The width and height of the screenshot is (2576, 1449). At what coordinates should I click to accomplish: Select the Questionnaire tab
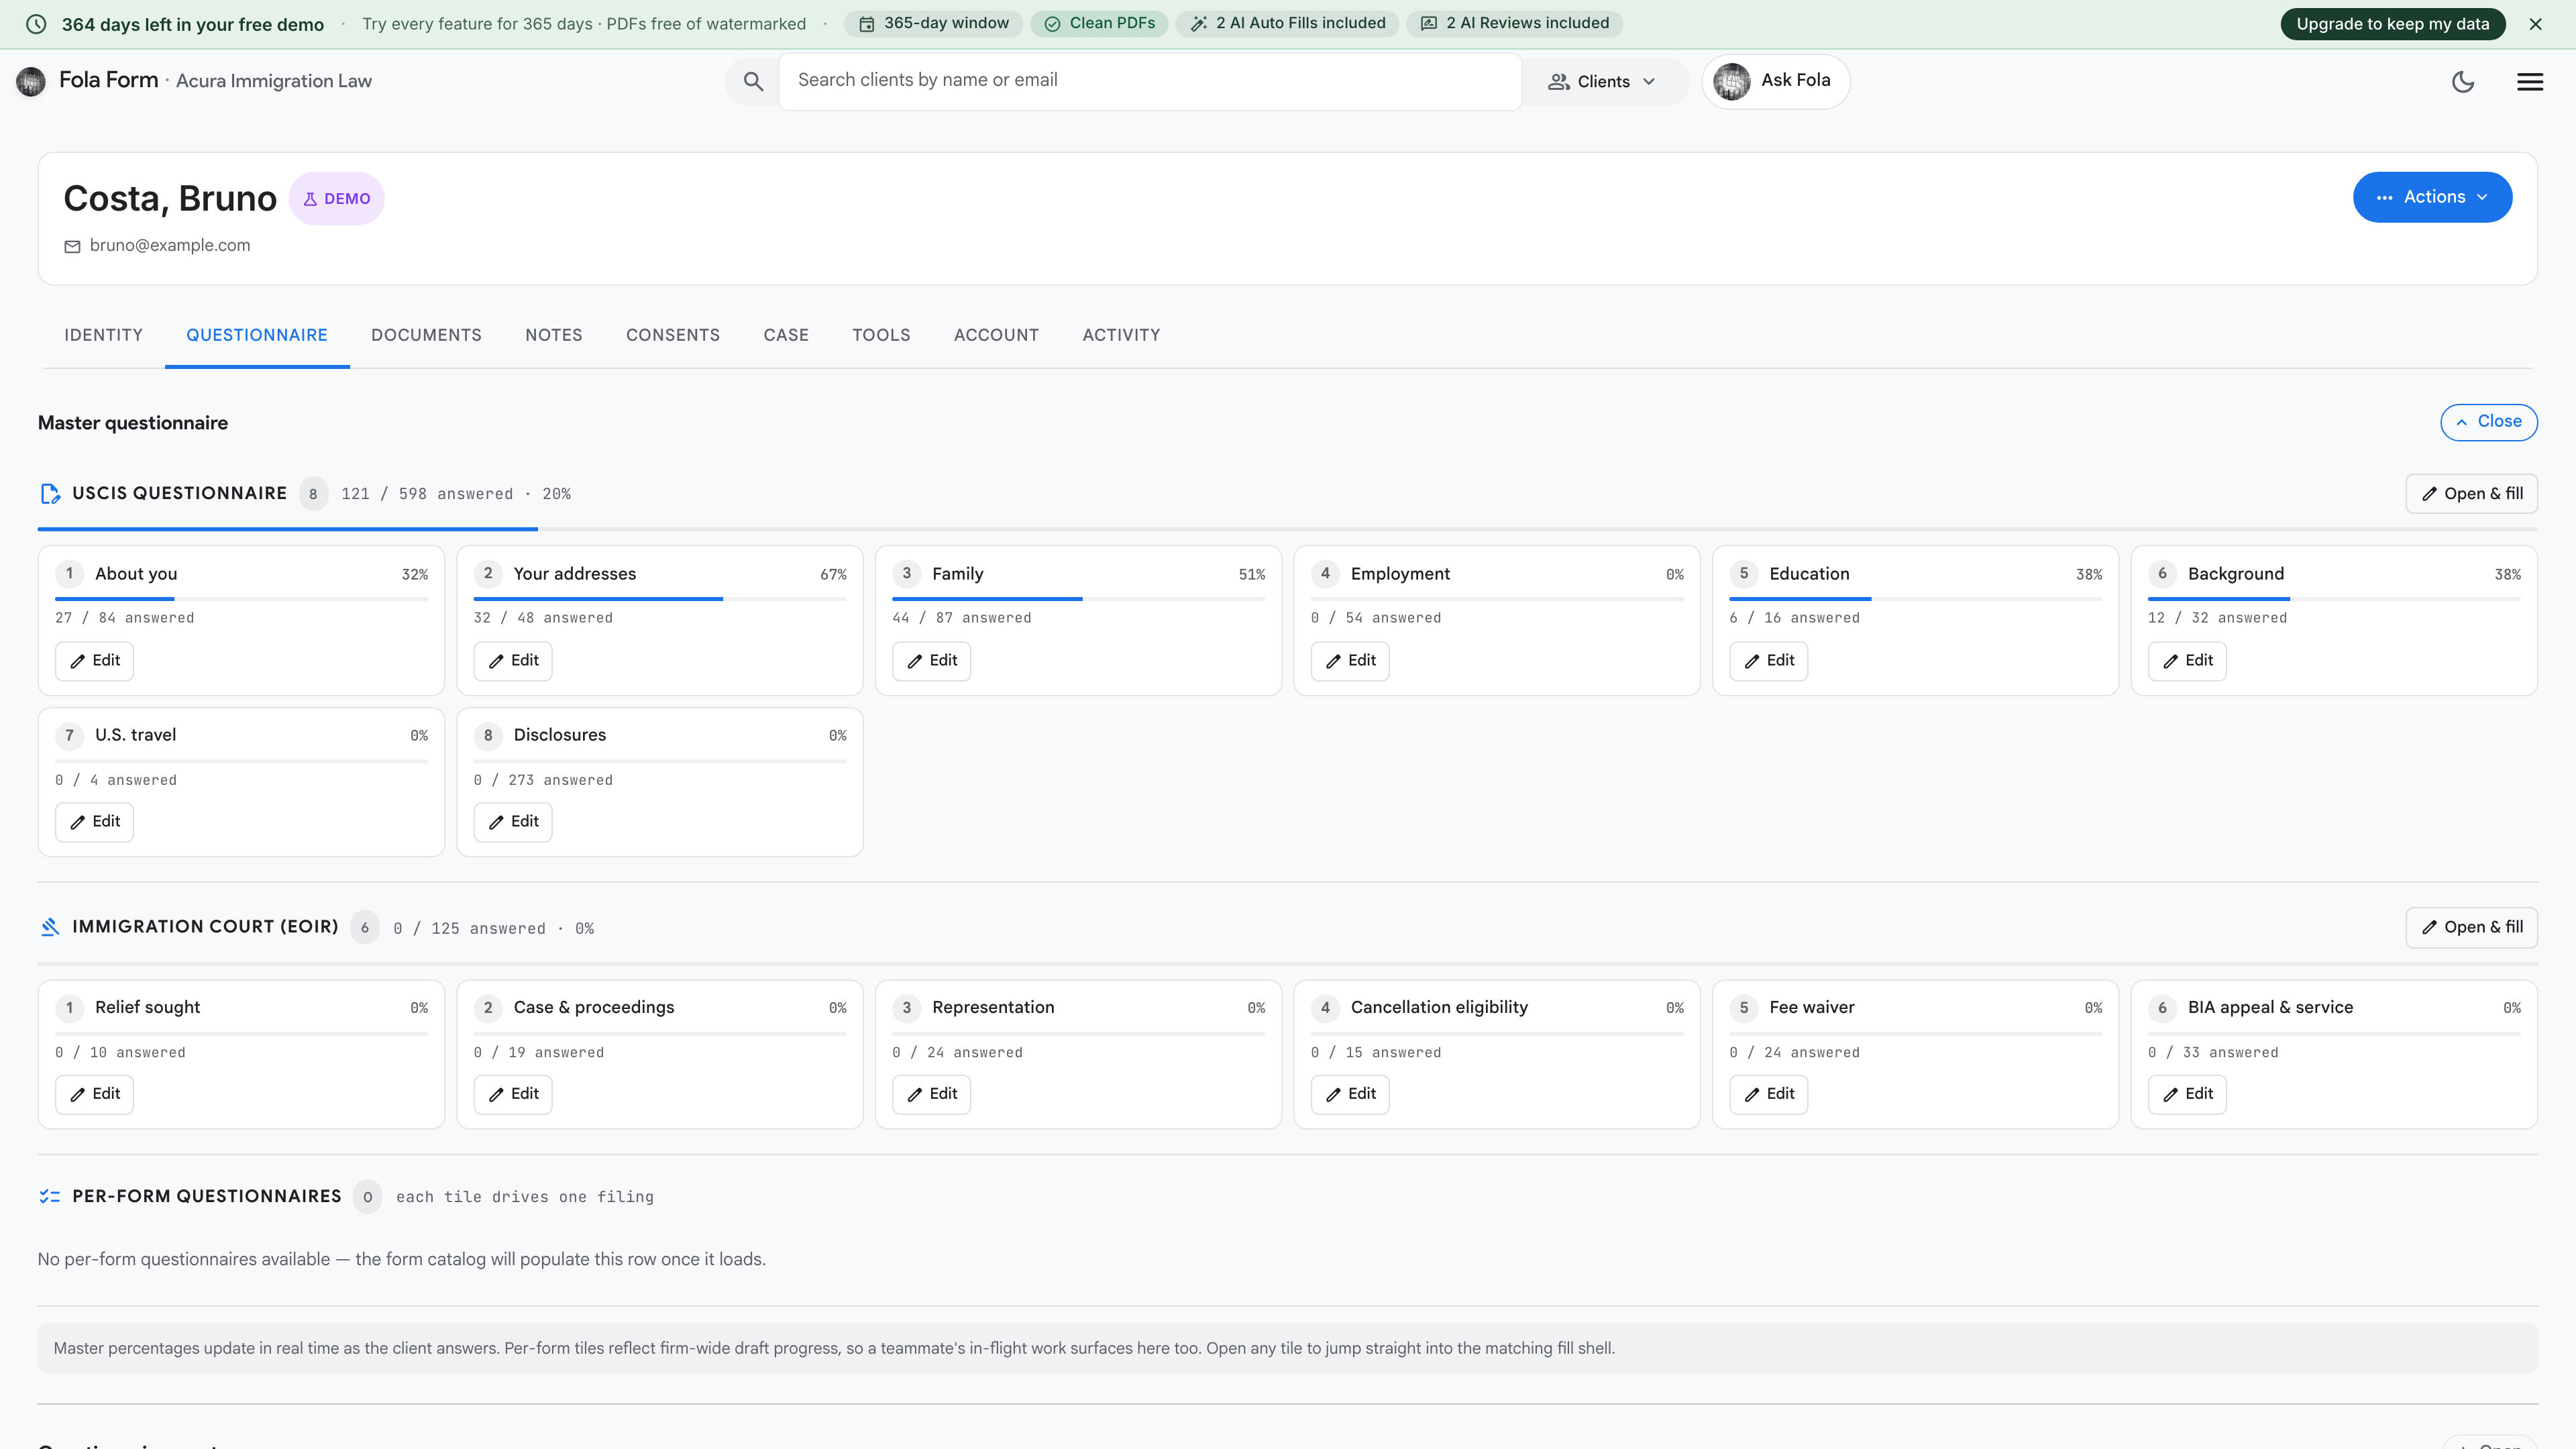[x=257, y=335]
